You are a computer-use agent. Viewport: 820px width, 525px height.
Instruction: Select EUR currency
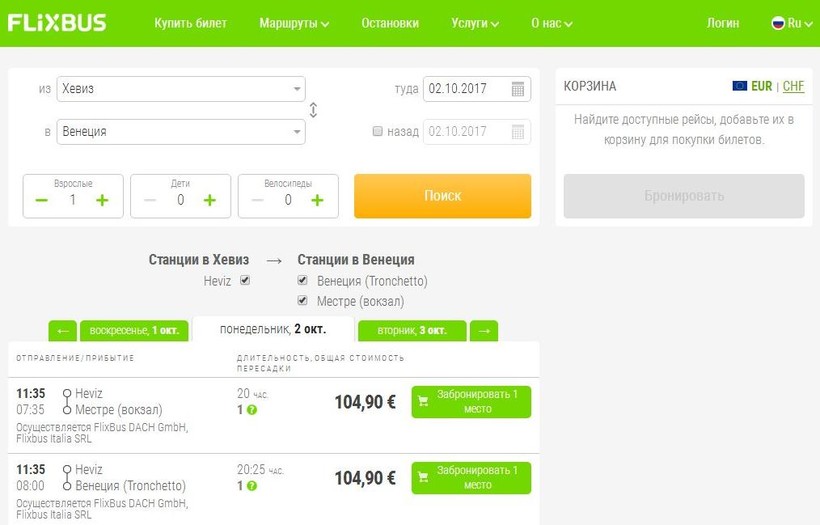click(761, 86)
